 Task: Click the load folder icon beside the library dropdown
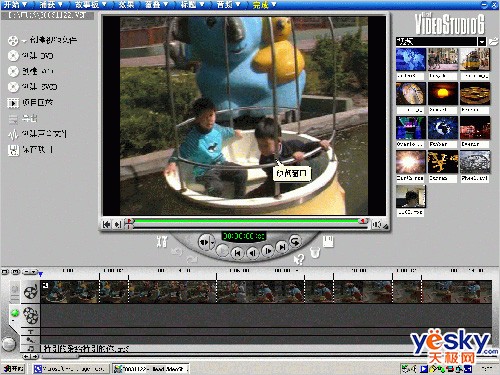pyautogui.click(x=493, y=41)
